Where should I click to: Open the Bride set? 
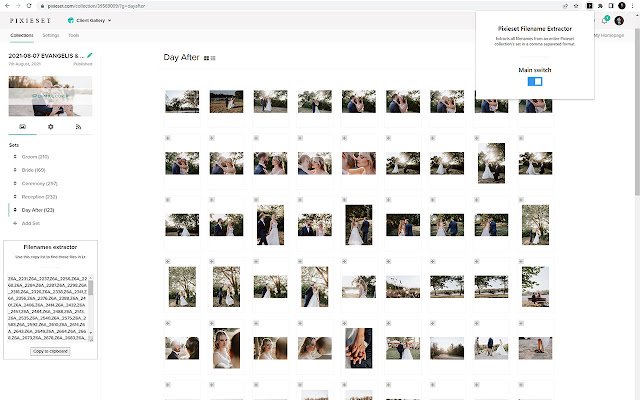point(33,170)
